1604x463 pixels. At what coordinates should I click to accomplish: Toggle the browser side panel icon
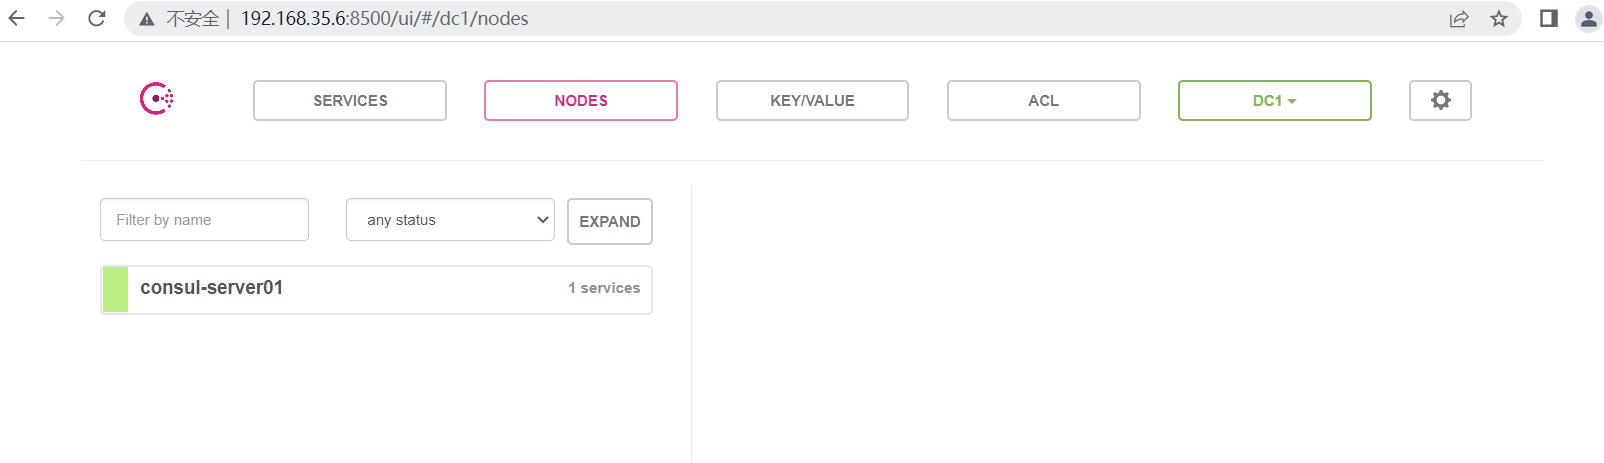(x=1549, y=18)
